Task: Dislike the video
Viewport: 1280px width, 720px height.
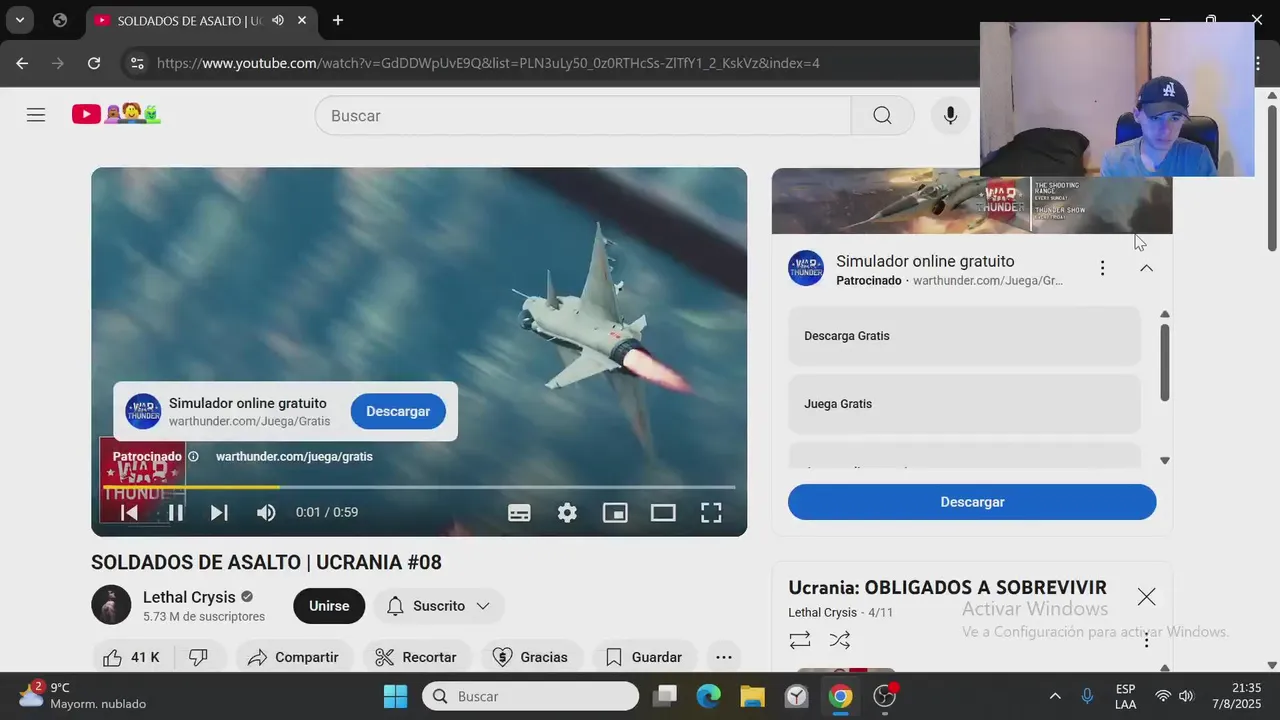Action: point(199,657)
